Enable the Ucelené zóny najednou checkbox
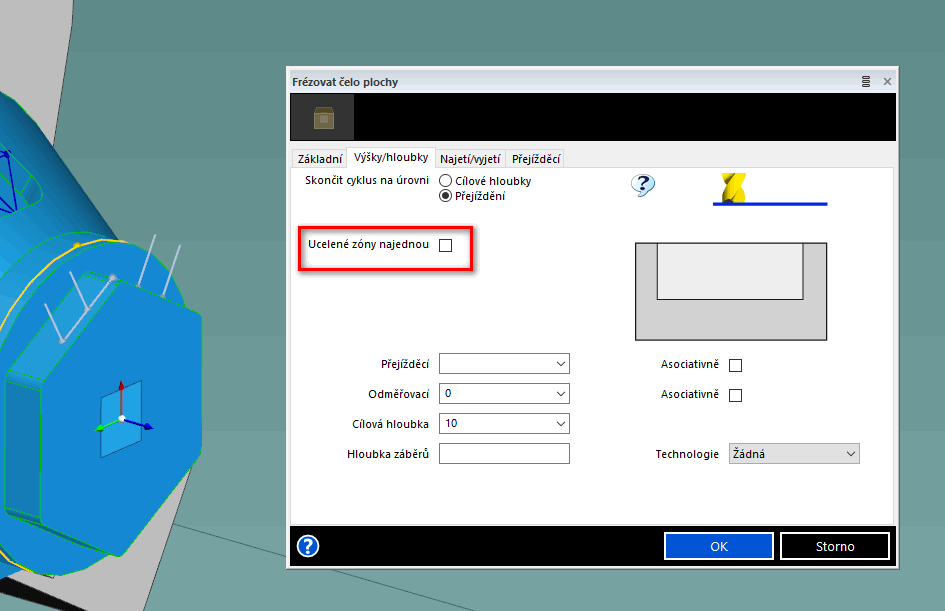Image resolution: width=945 pixels, height=611 pixels. point(446,245)
